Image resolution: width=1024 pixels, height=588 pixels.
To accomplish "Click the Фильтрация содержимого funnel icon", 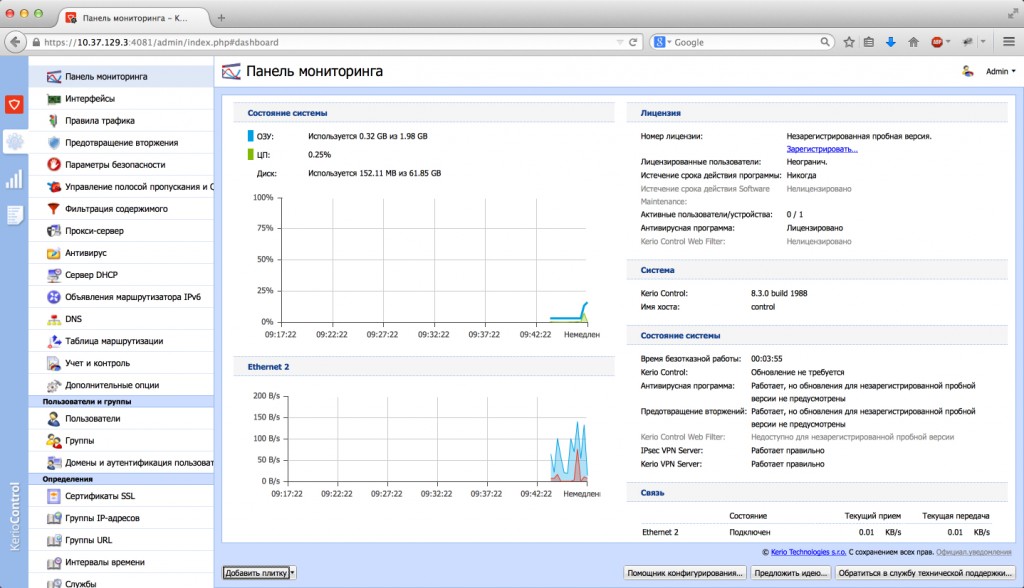I will 54,209.
